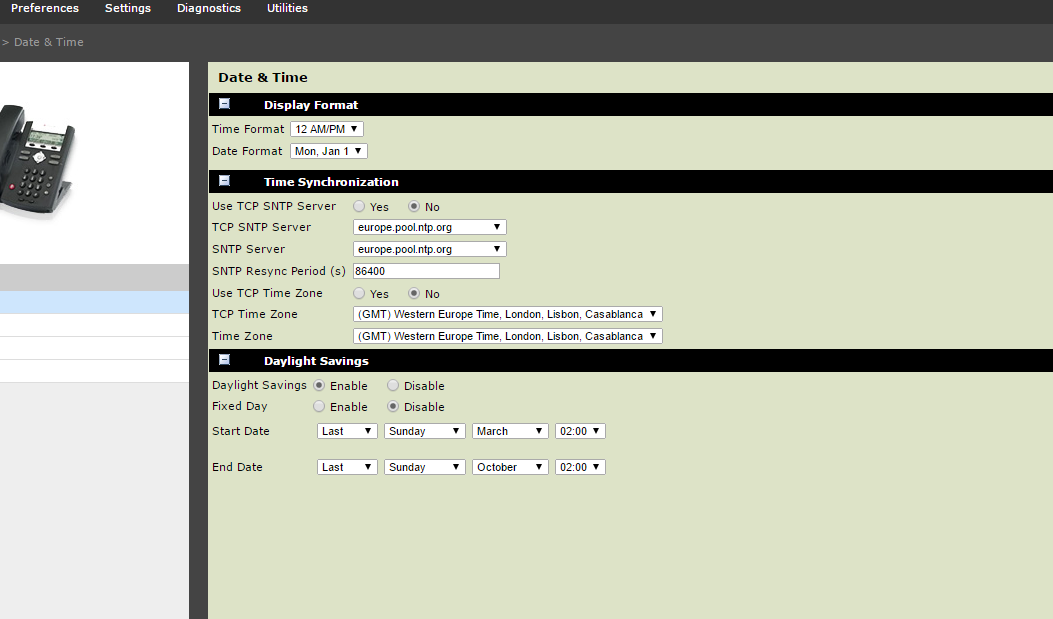Open End Date day of week dropdown
Image resolution: width=1053 pixels, height=619 pixels.
[424, 467]
